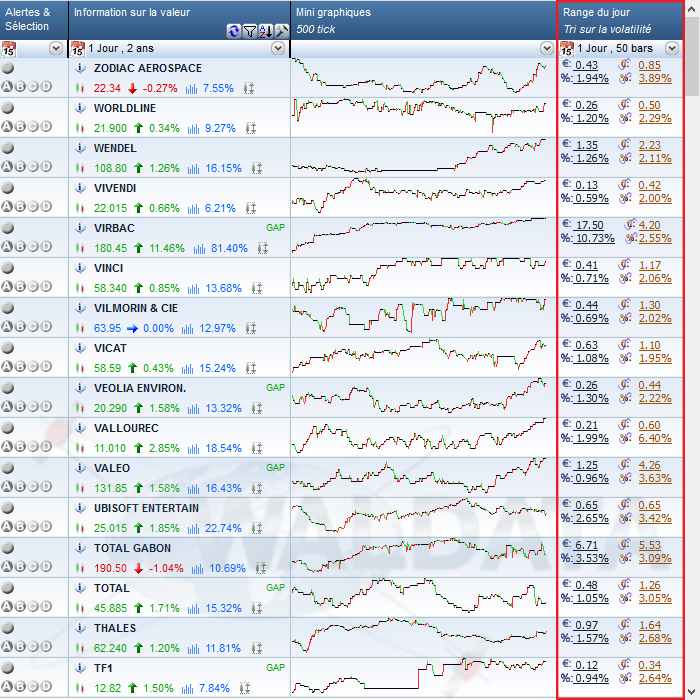
Task: Click the 81.40% value for VIRBAC
Action: pyautogui.click(x=229, y=248)
